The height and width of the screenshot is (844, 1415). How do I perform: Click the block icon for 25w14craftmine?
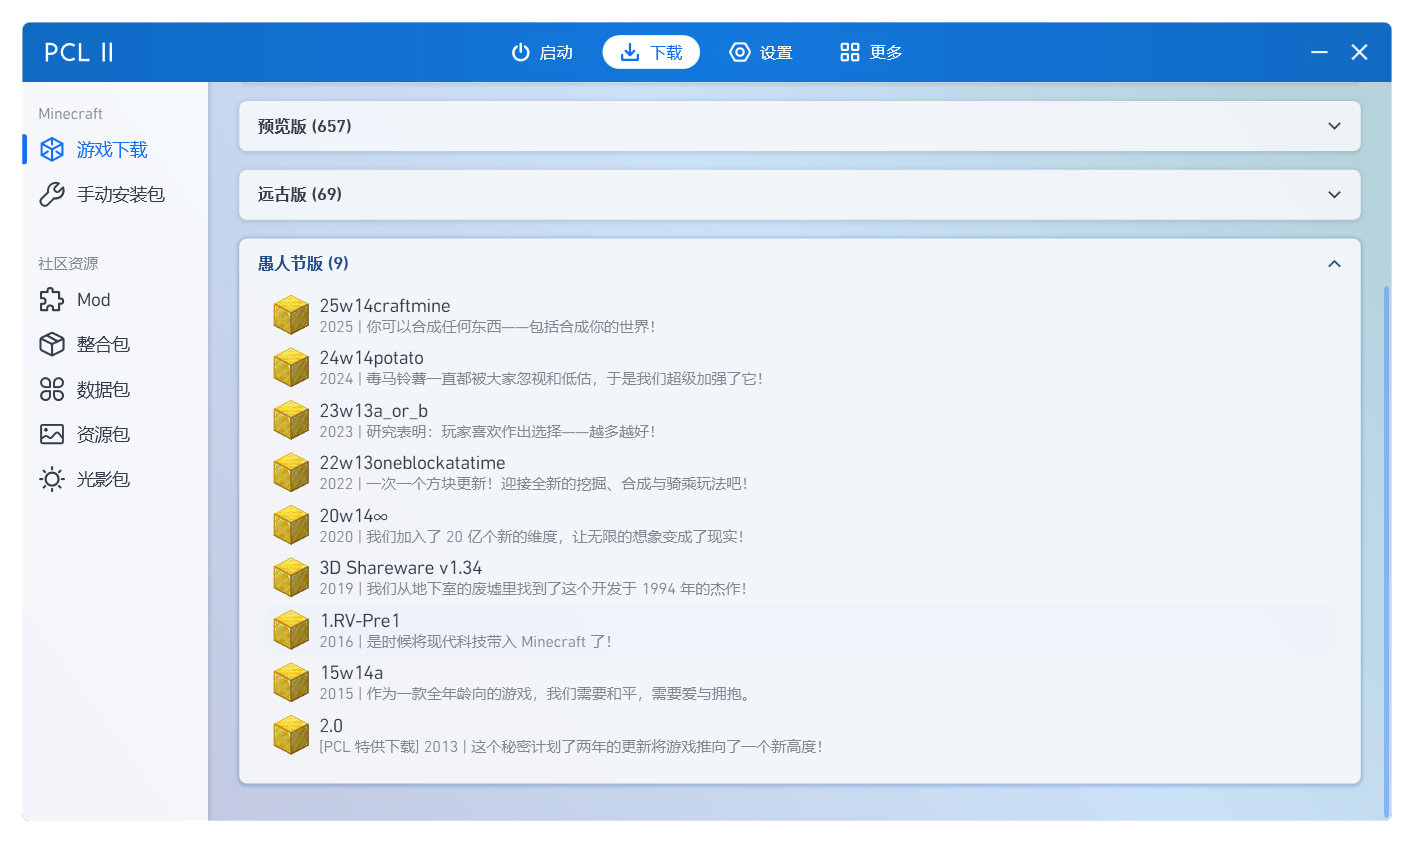click(291, 315)
